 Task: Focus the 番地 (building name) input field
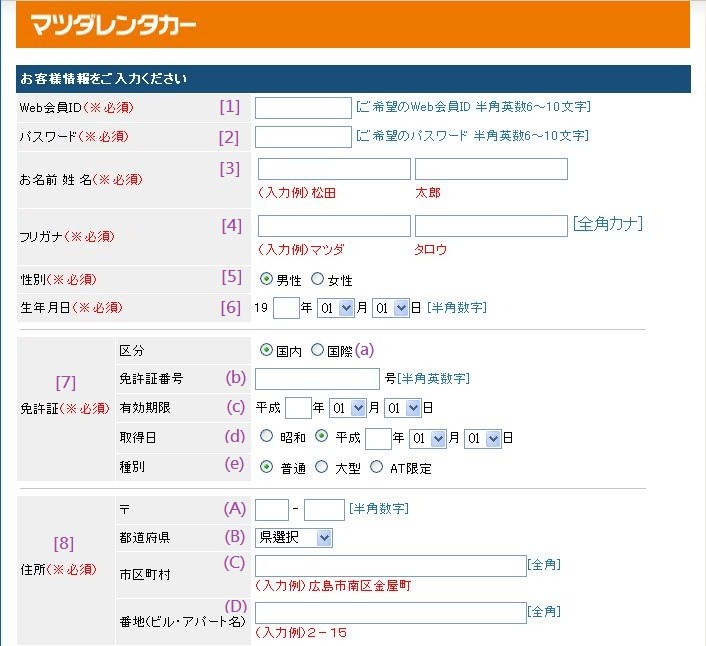(391, 613)
